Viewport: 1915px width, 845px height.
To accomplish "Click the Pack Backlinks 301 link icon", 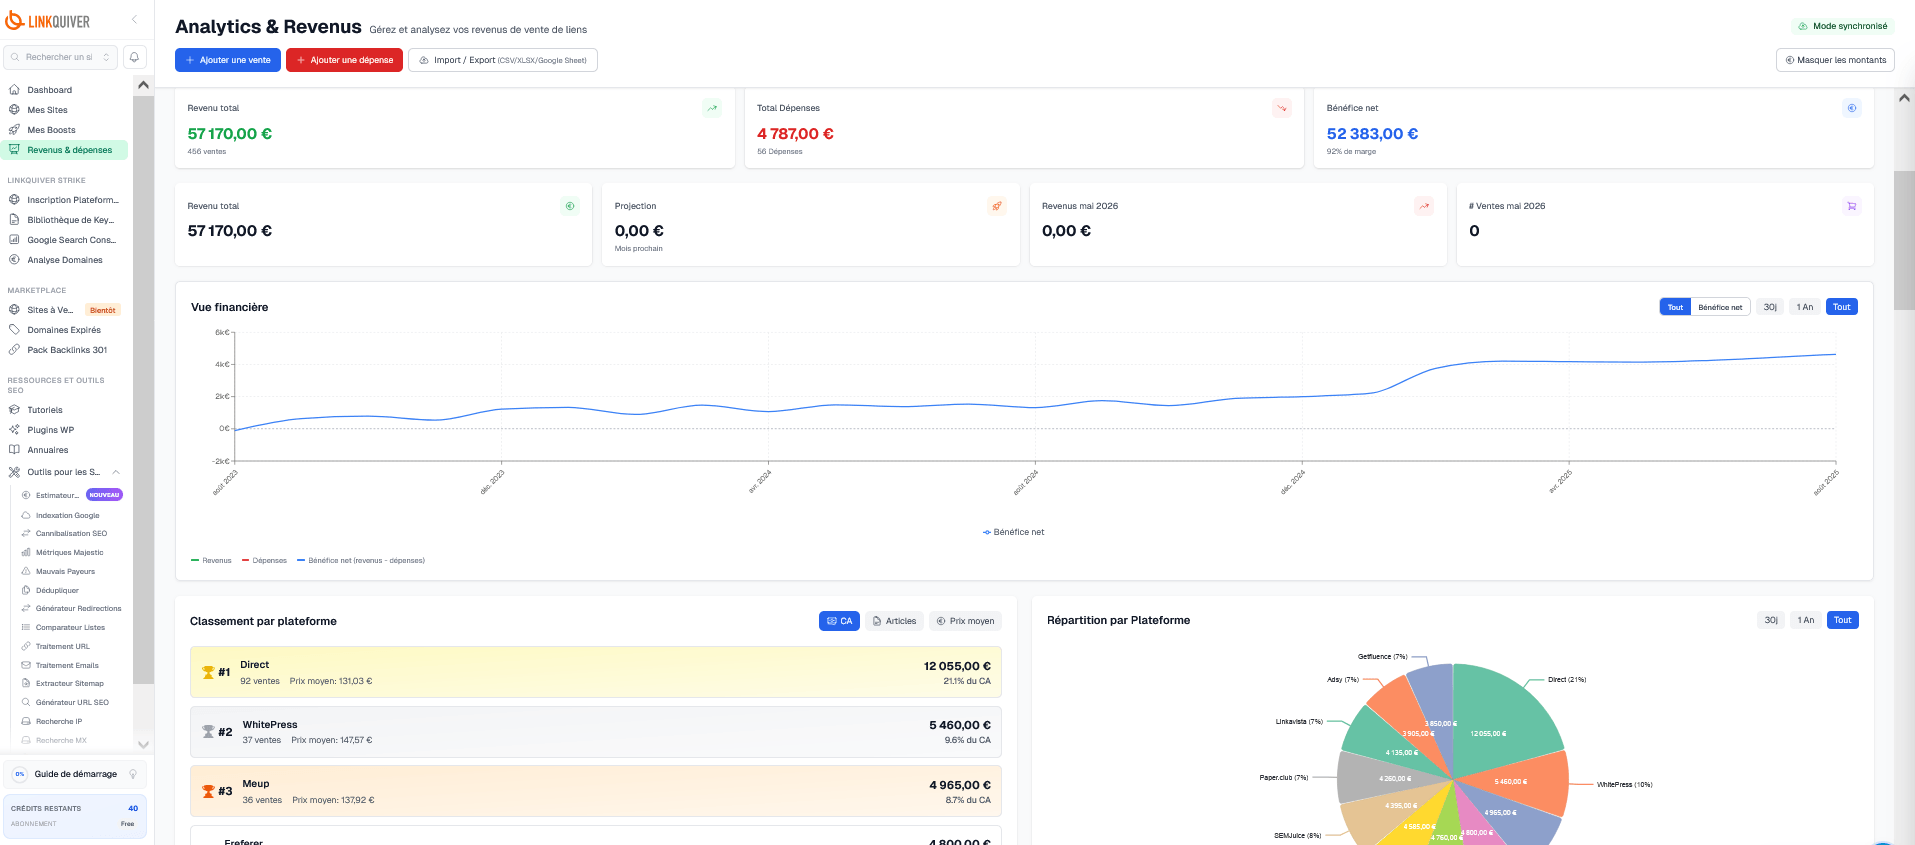I will click(14, 350).
